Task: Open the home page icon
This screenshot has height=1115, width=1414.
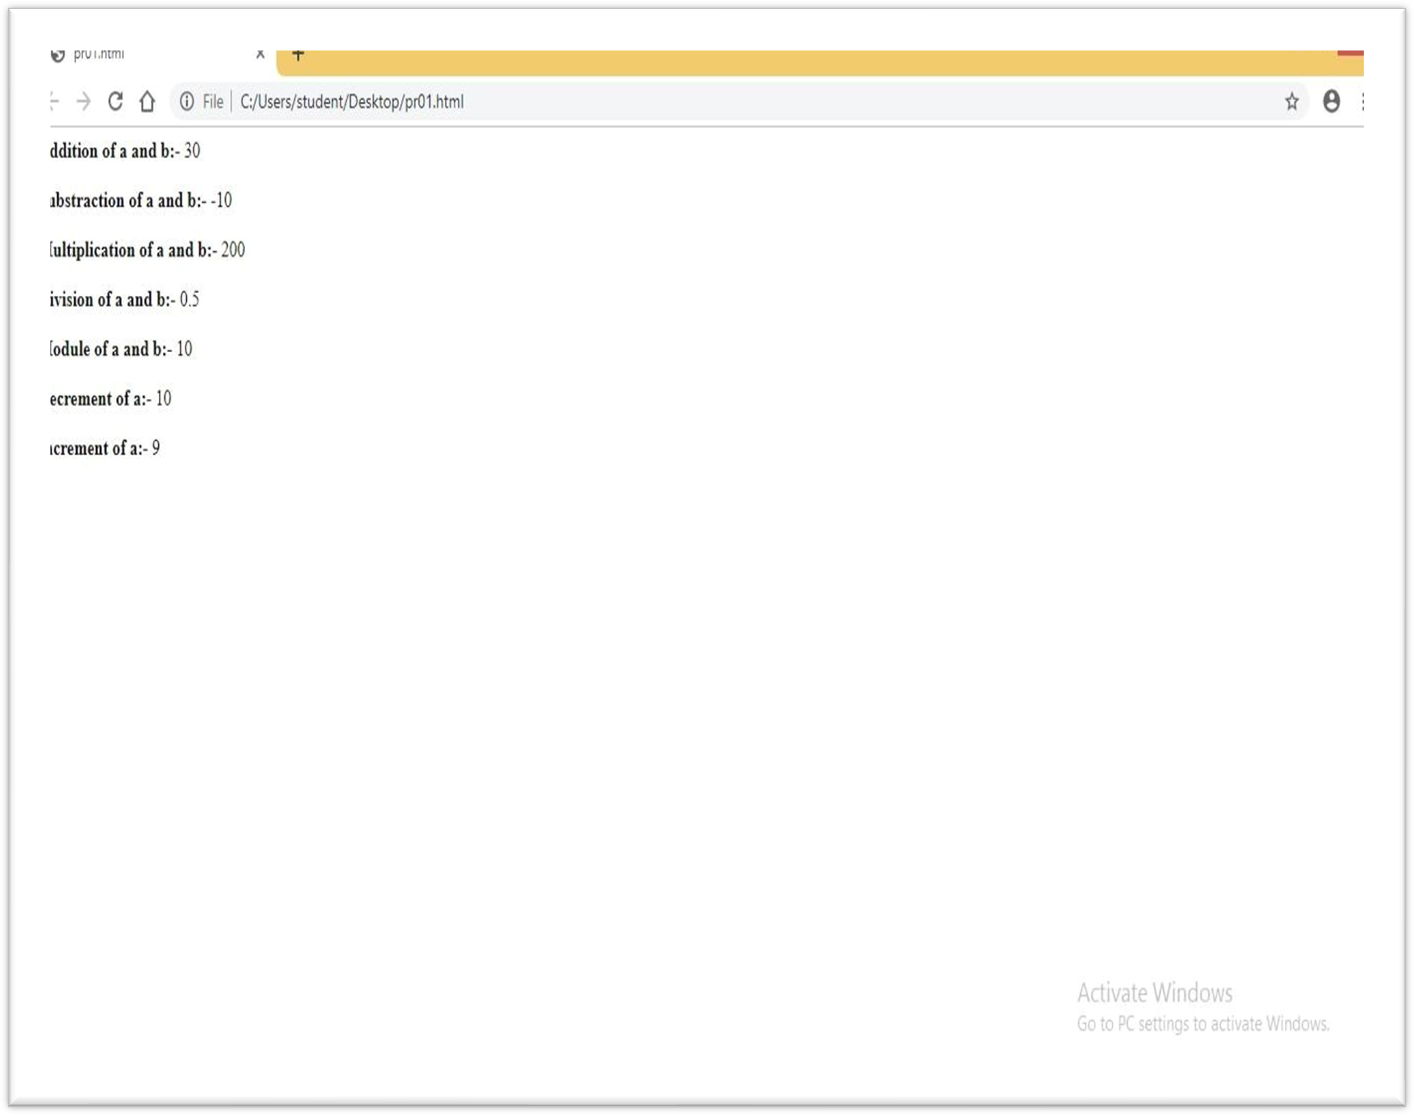Action: pyautogui.click(x=147, y=101)
